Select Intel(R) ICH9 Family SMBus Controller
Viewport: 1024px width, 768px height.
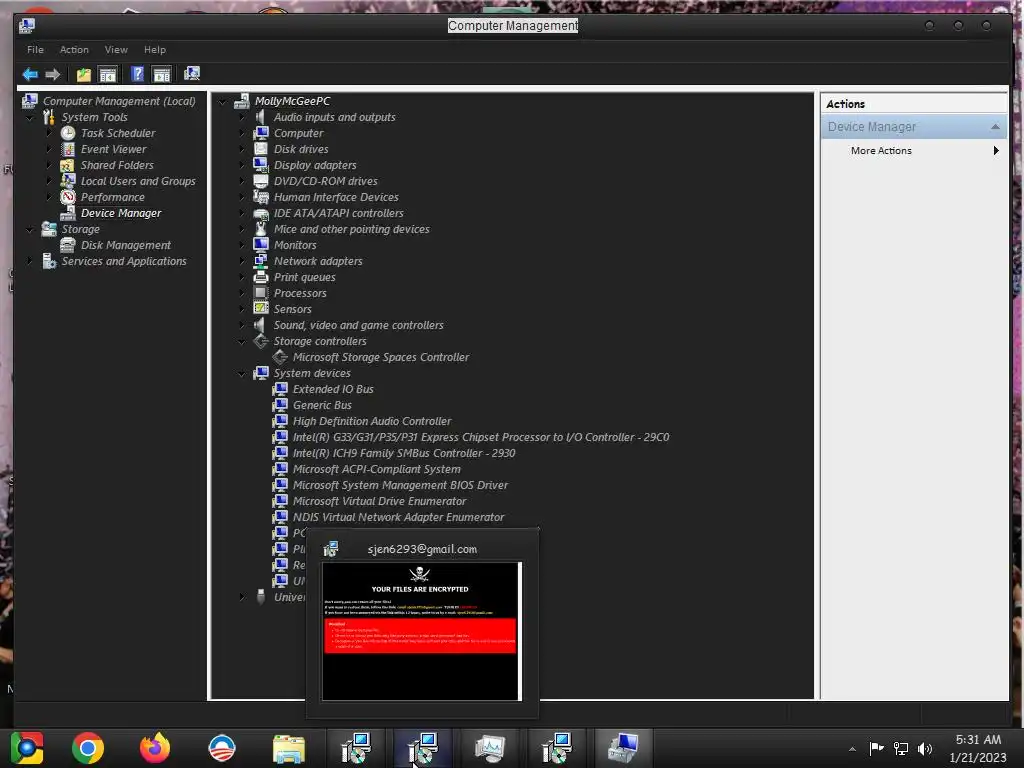point(404,453)
